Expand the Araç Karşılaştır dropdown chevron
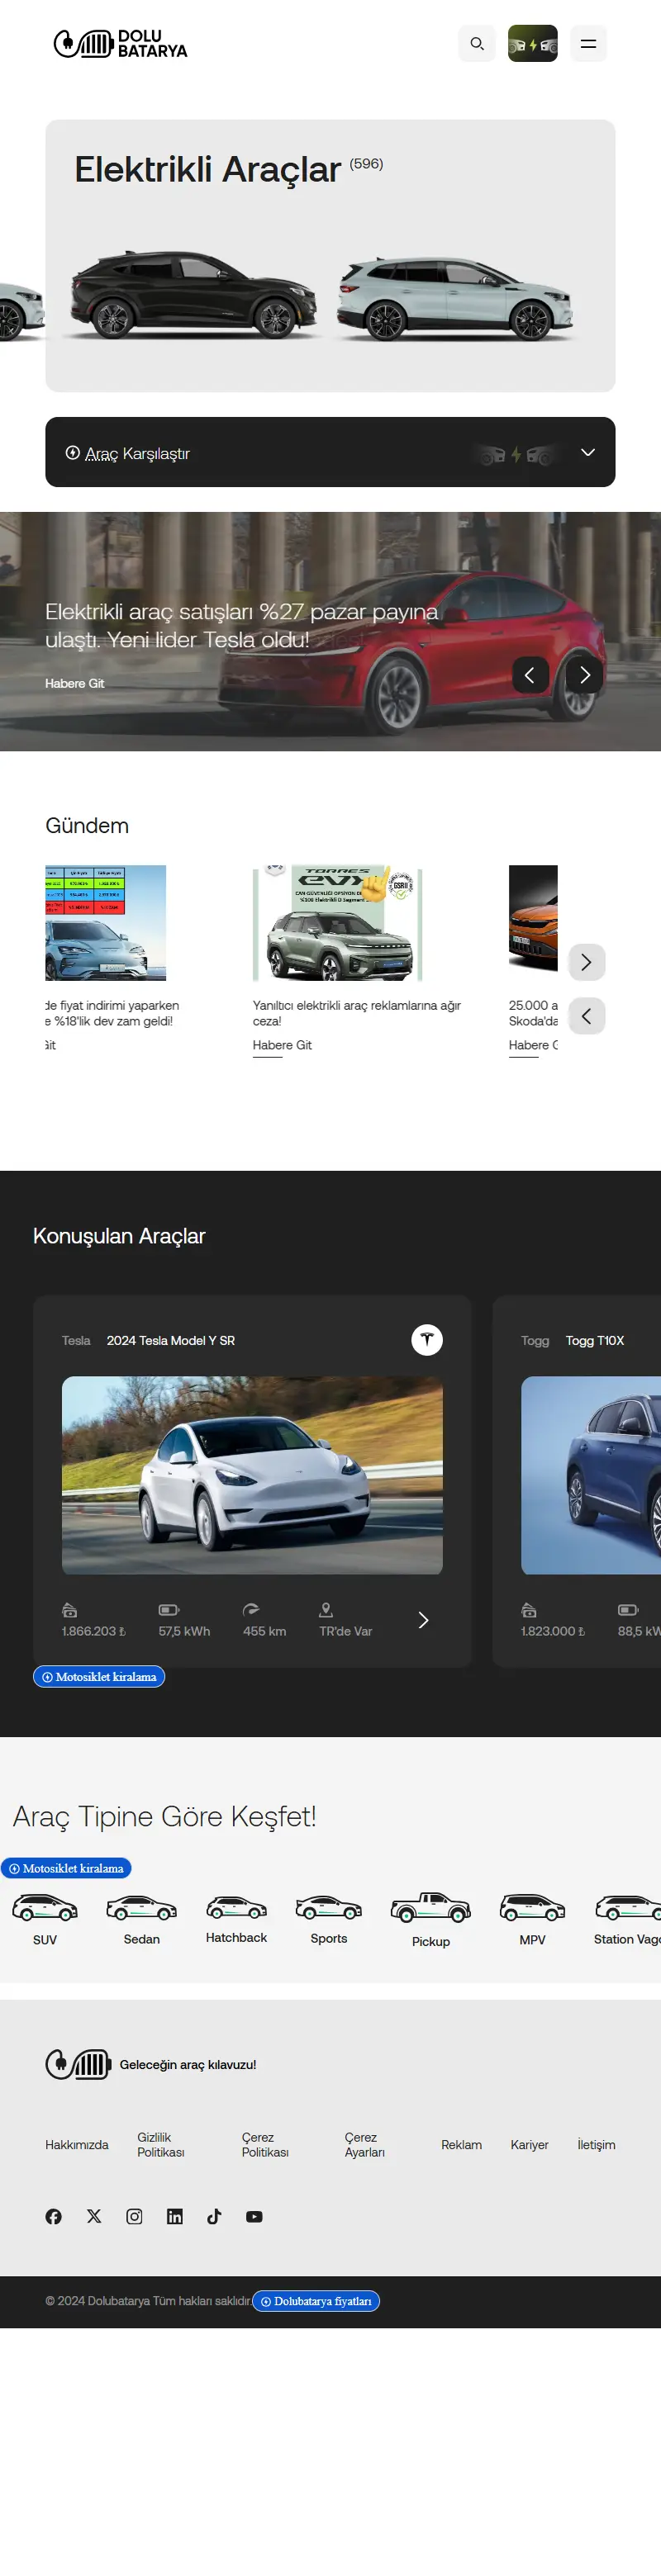This screenshot has height=2576, width=661. (588, 452)
